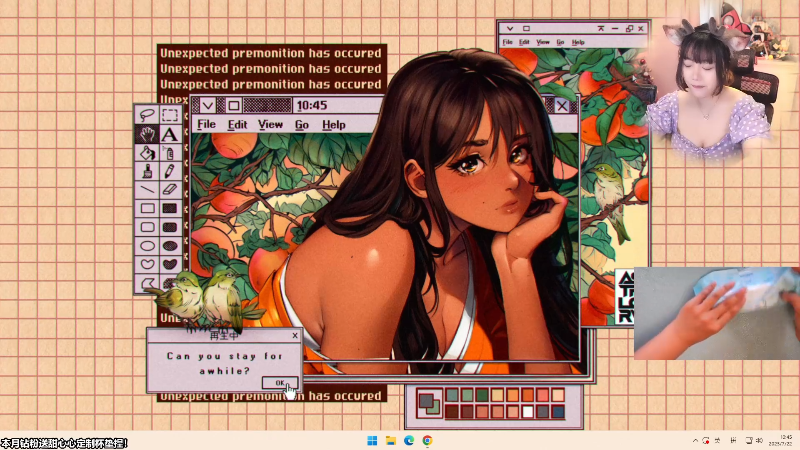Launch Microsoft Edge from the taskbar
This screenshot has width=800, height=450.
409,440
